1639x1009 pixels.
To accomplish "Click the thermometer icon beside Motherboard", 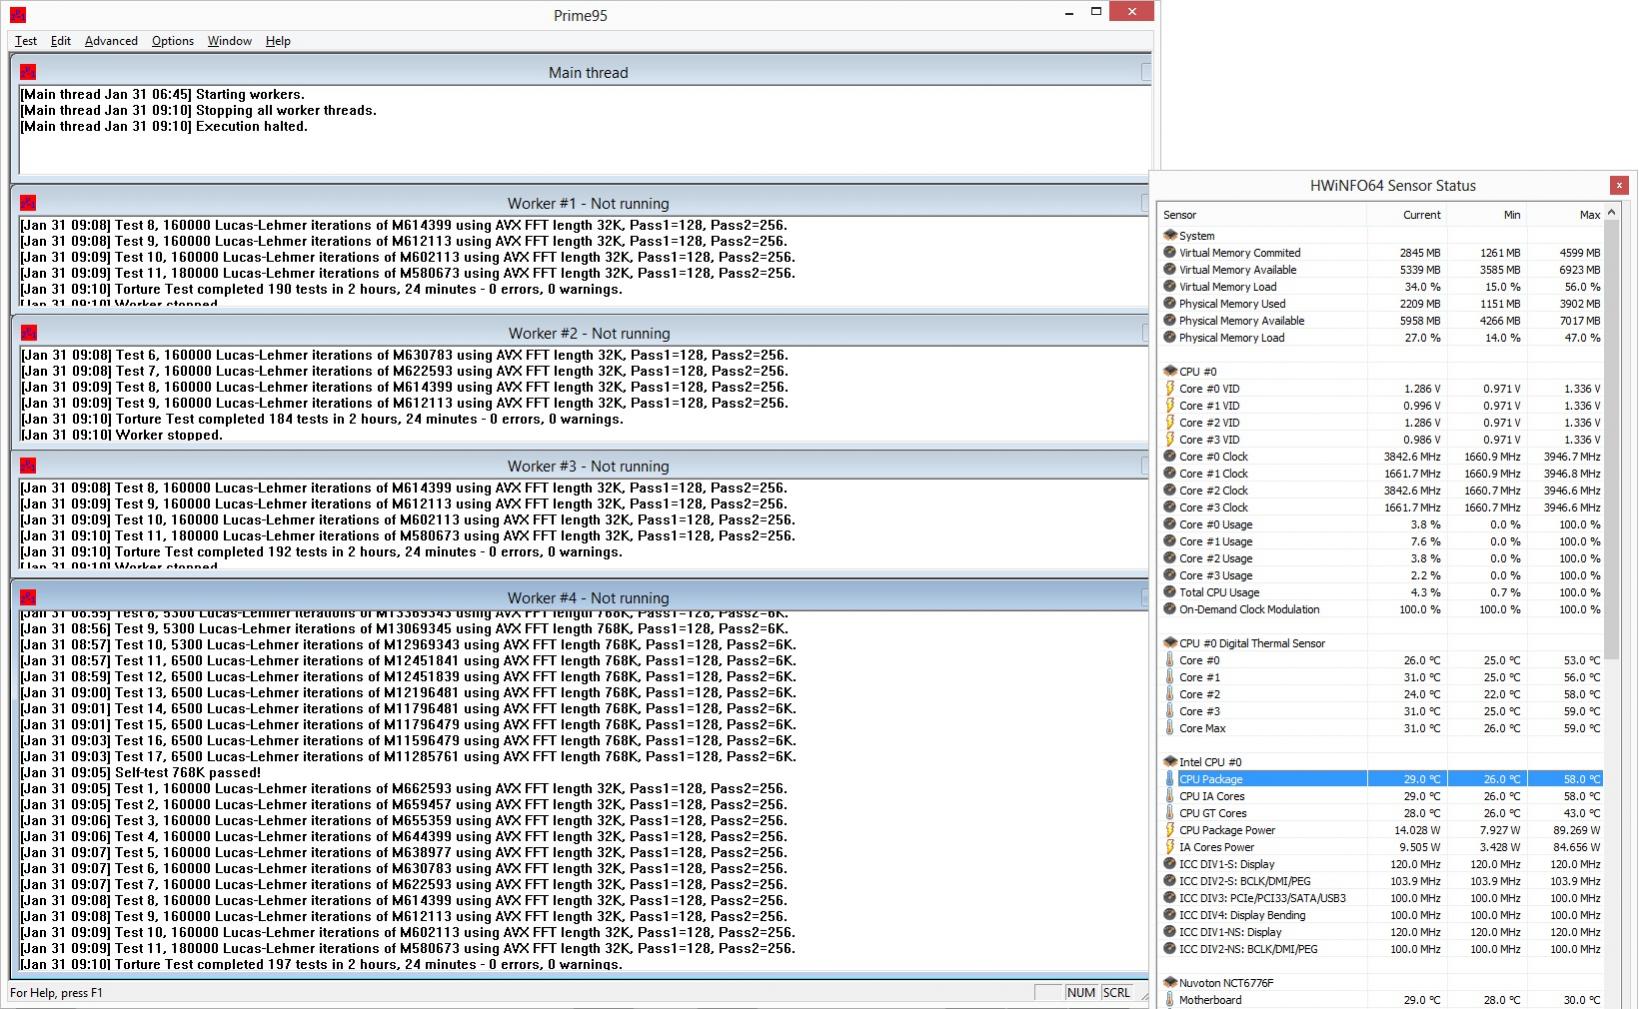I will 1170,1000.
